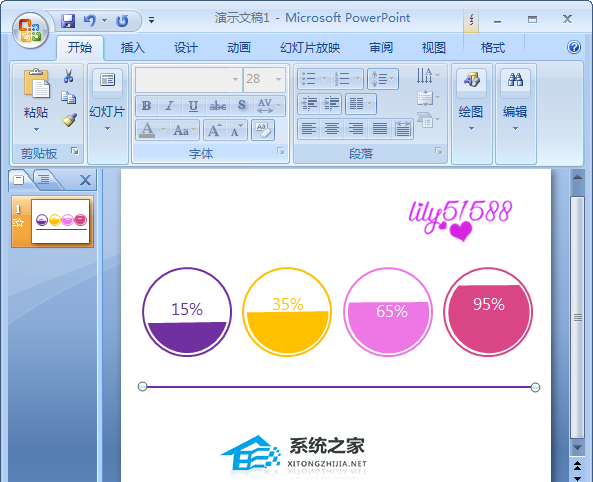The height and width of the screenshot is (482, 593).
Task: Open the 幻灯片放映 tab
Action: coord(310,48)
